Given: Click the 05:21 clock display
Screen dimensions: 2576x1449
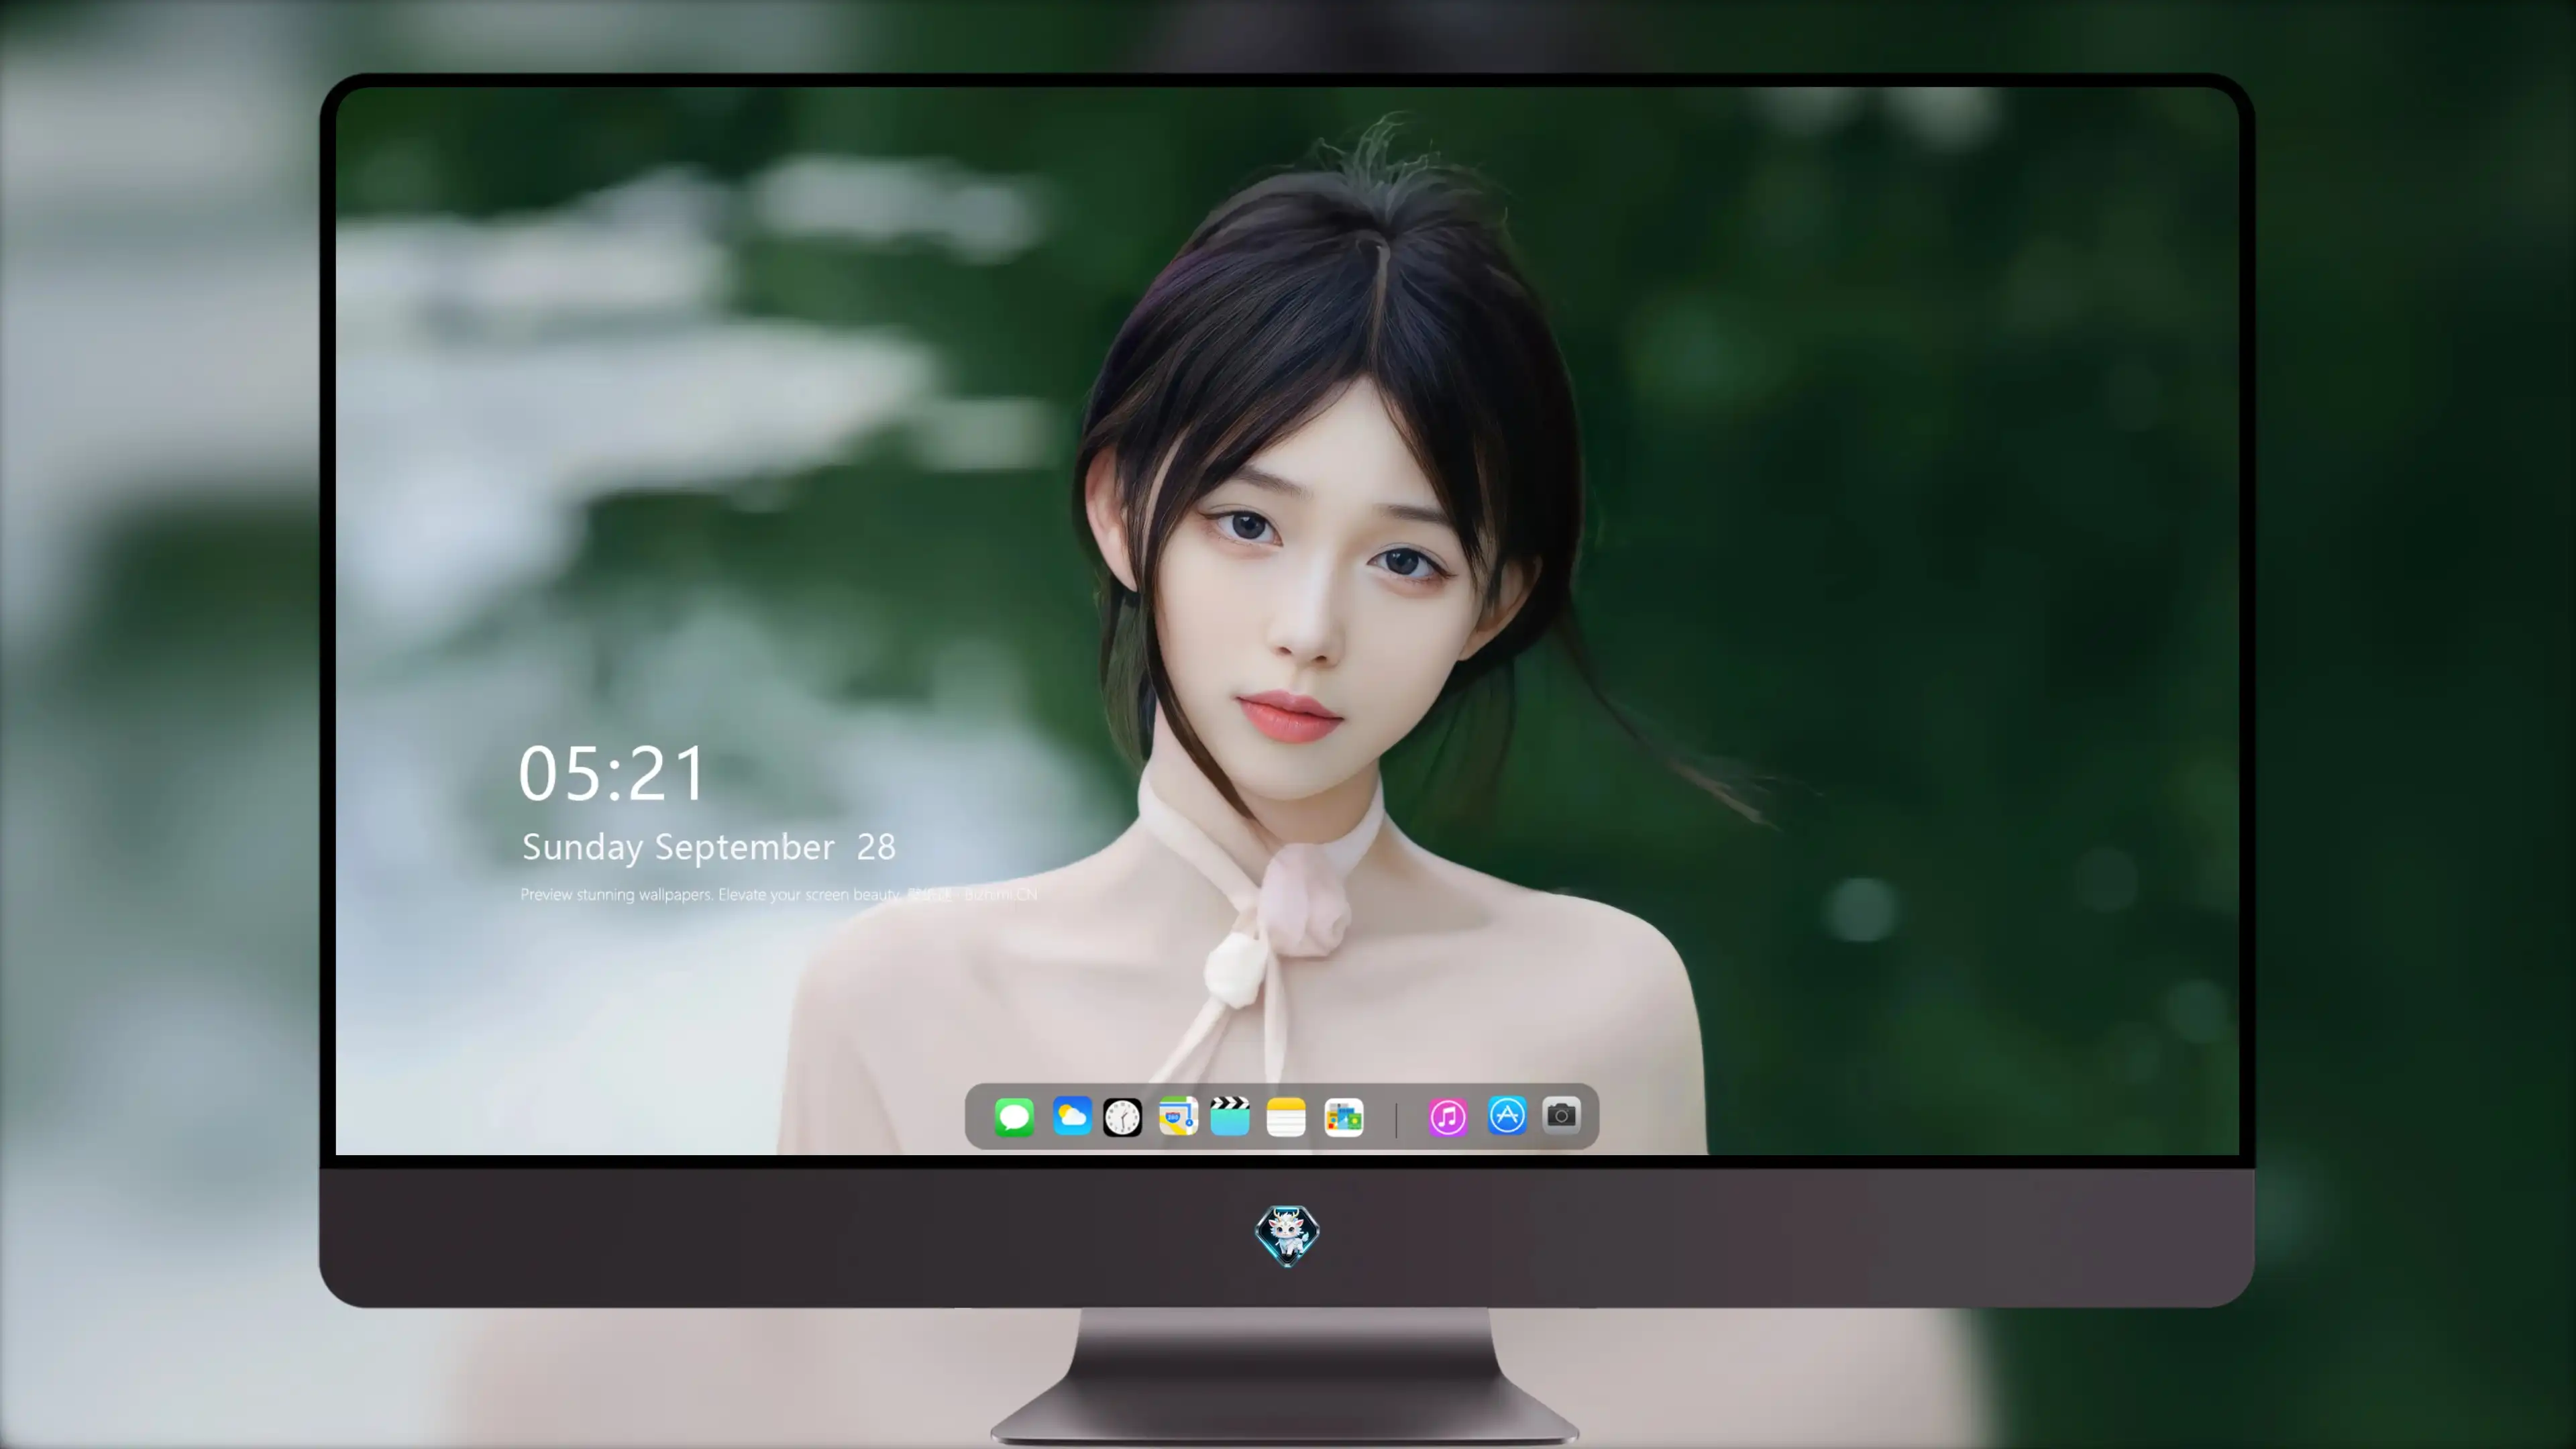Looking at the screenshot, I should [612, 773].
